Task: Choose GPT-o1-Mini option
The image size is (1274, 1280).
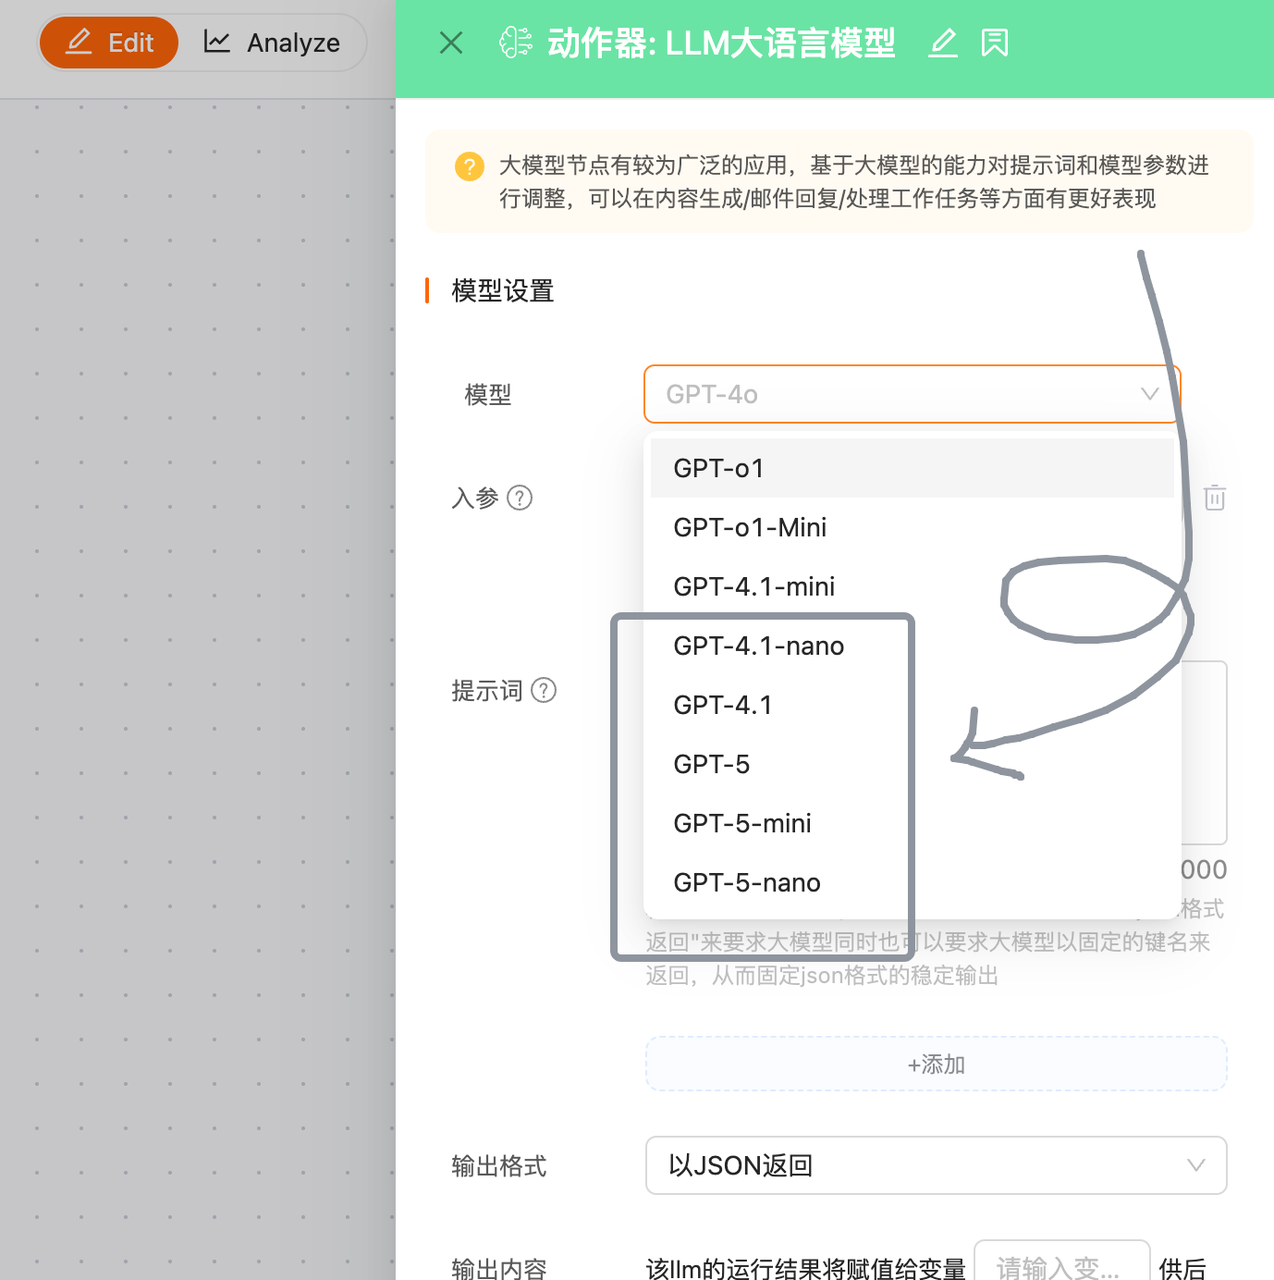Action: pyautogui.click(x=911, y=527)
